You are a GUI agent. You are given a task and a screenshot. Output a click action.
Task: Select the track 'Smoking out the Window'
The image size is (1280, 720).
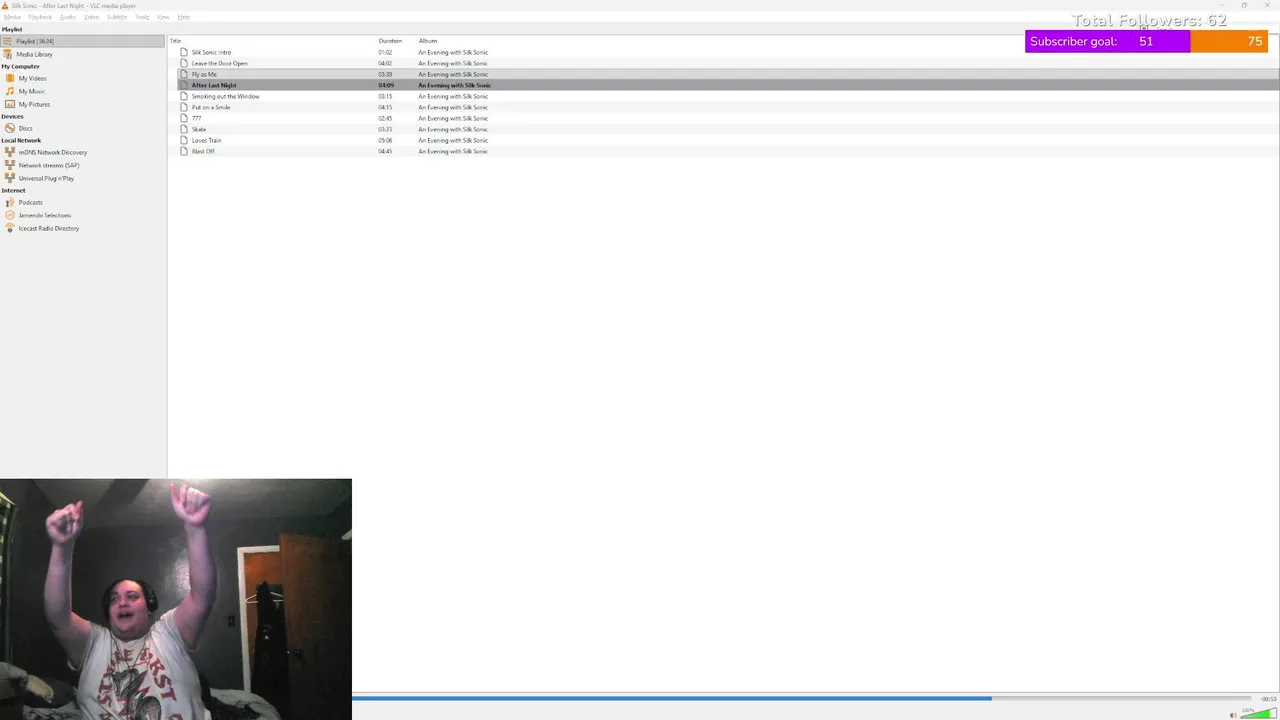point(225,96)
